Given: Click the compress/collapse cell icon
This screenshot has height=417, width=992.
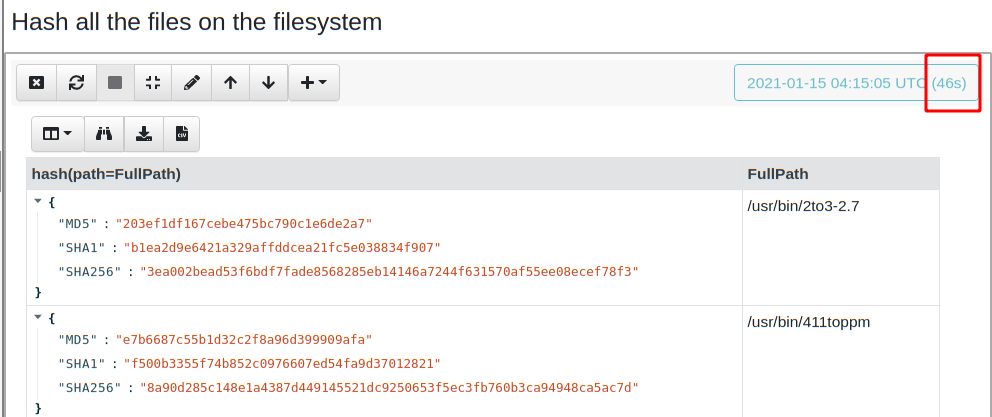Looking at the screenshot, I should pos(153,83).
